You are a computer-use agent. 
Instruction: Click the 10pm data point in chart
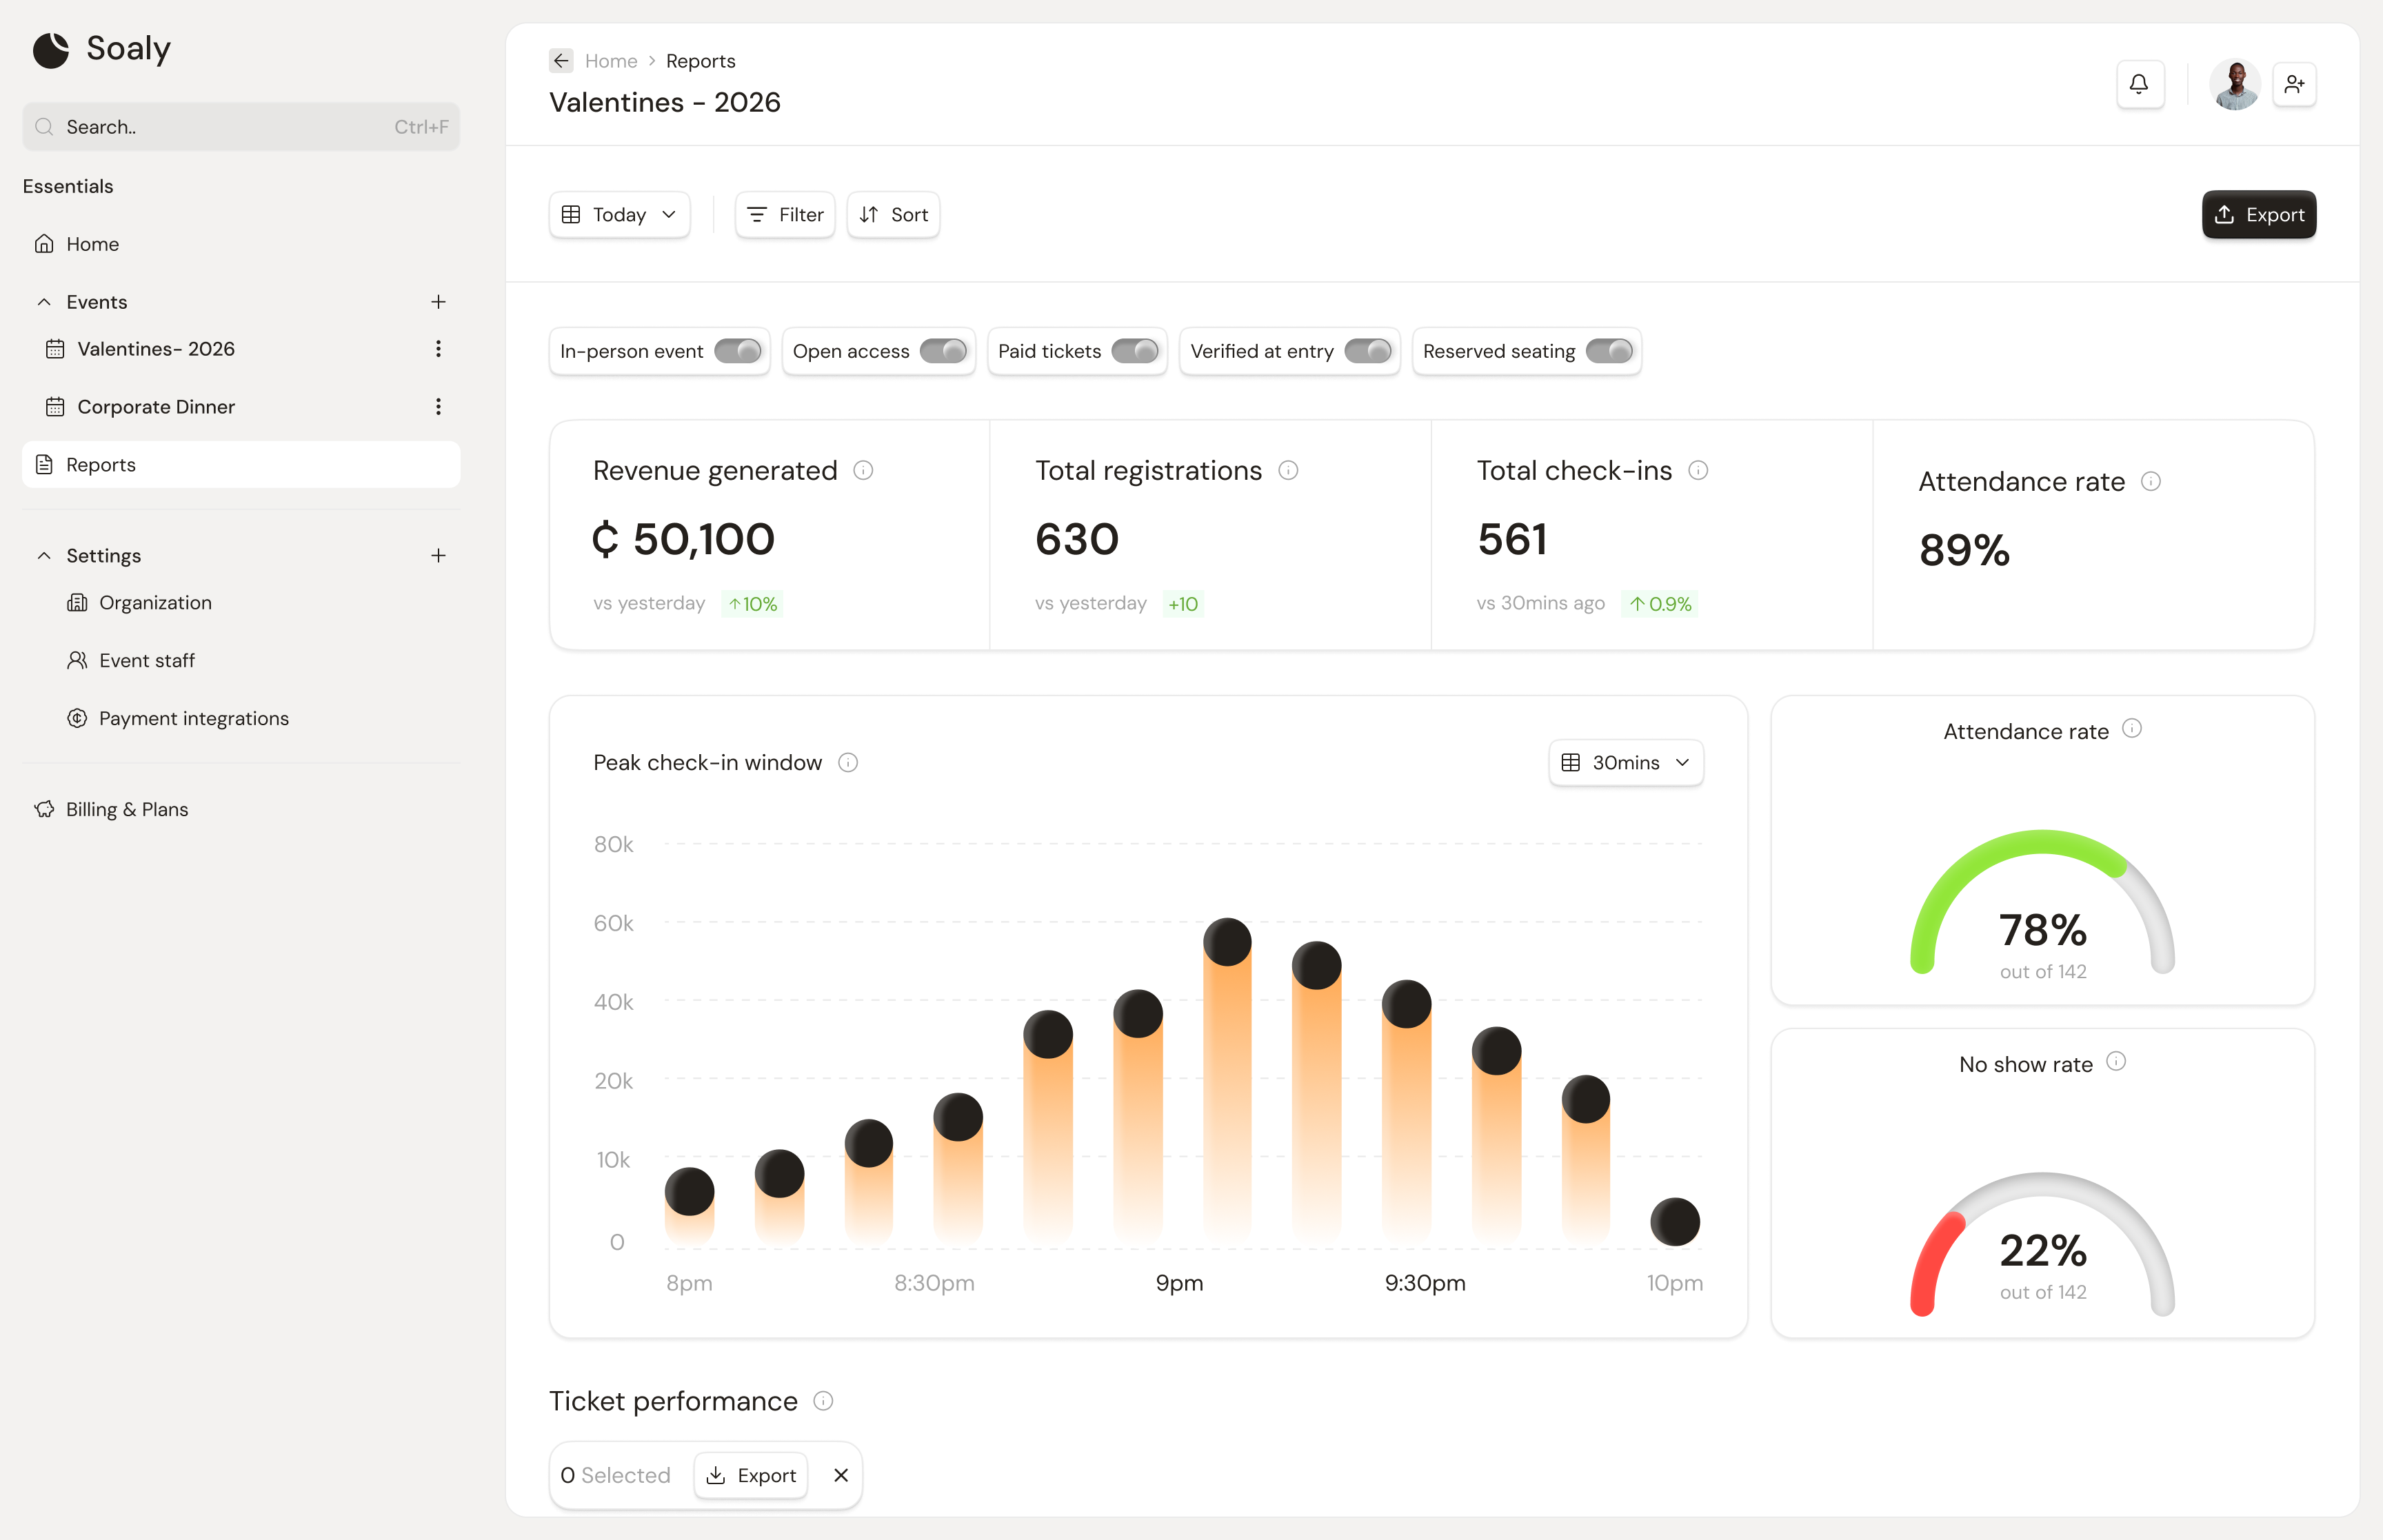[1675, 1222]
